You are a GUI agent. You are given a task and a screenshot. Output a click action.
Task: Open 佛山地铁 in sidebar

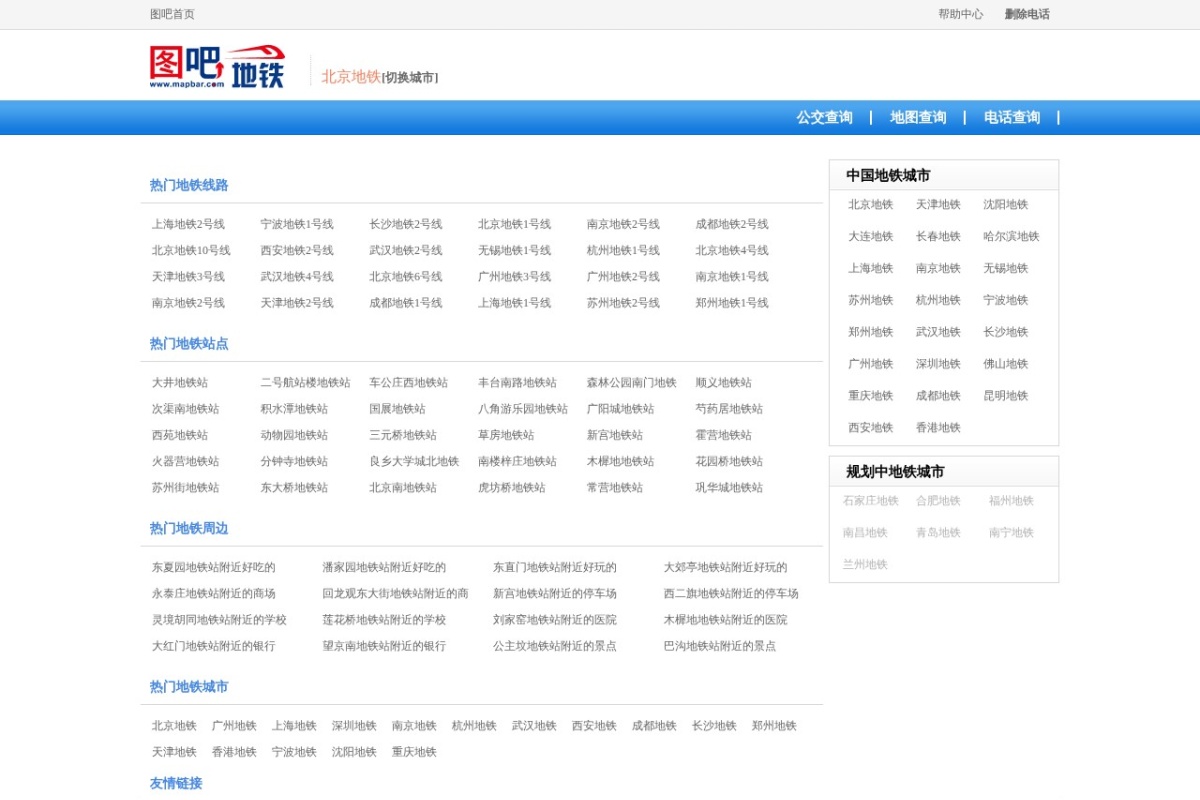1005,364
